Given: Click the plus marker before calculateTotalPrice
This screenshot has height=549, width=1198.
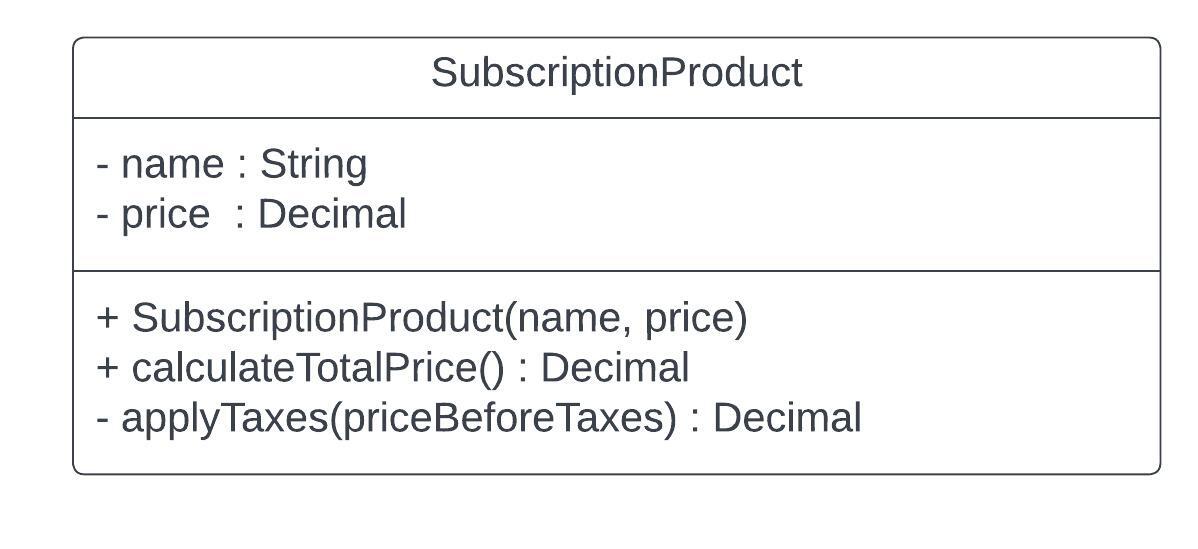Looking at the screenshot, I should click(x=108, y=369).
